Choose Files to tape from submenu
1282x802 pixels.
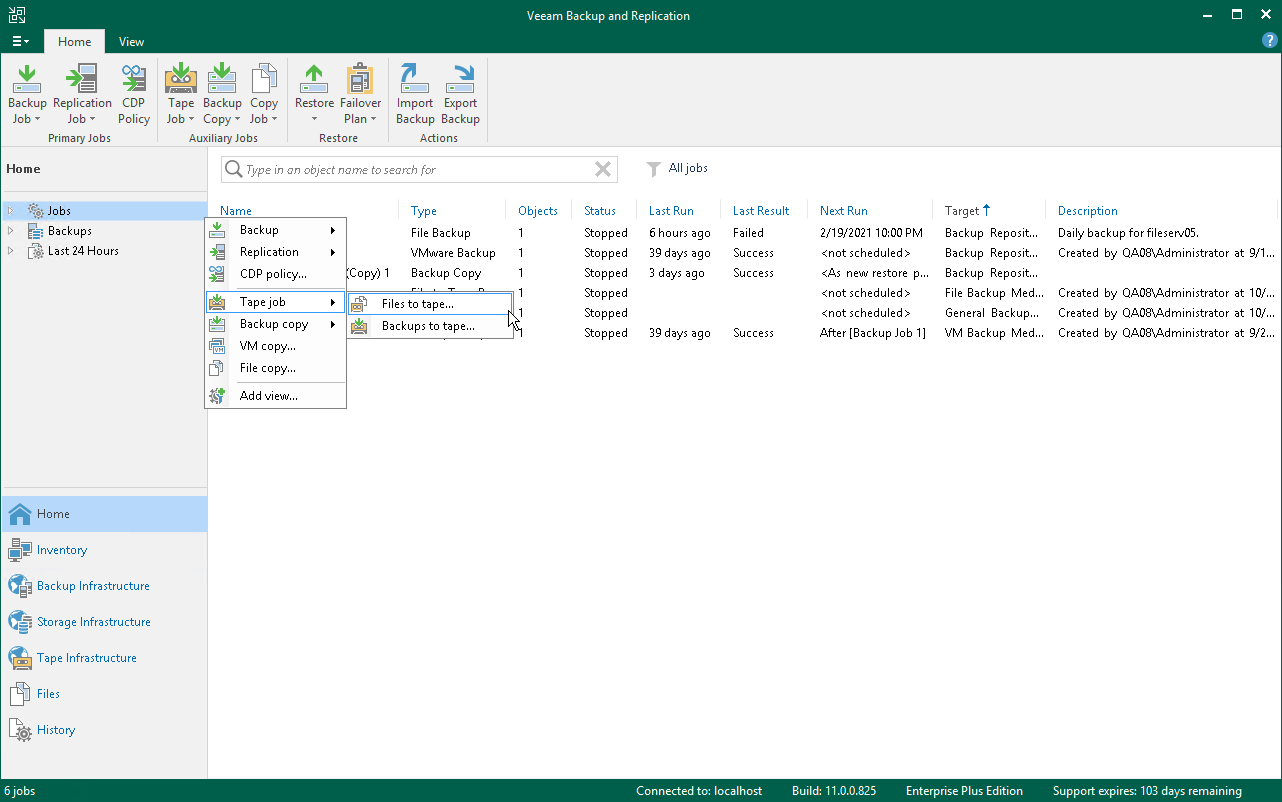coord(417,304)
